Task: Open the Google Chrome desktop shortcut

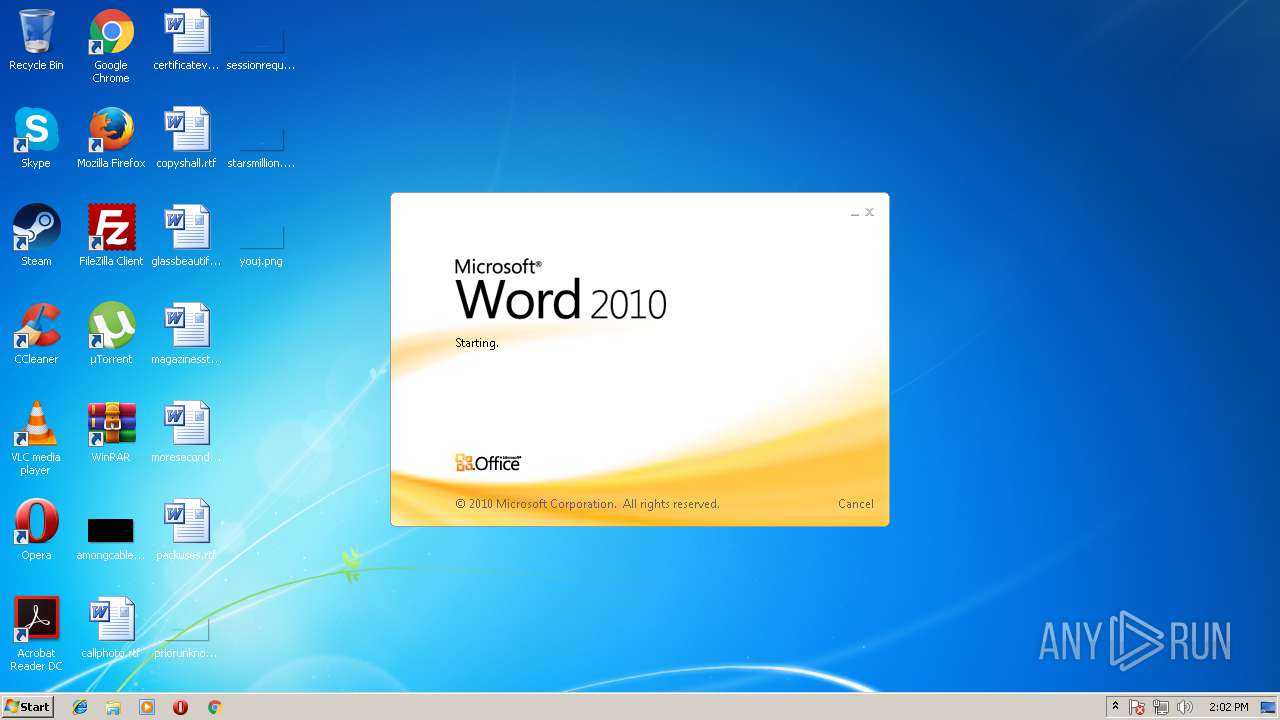Action: coord(111,45)
